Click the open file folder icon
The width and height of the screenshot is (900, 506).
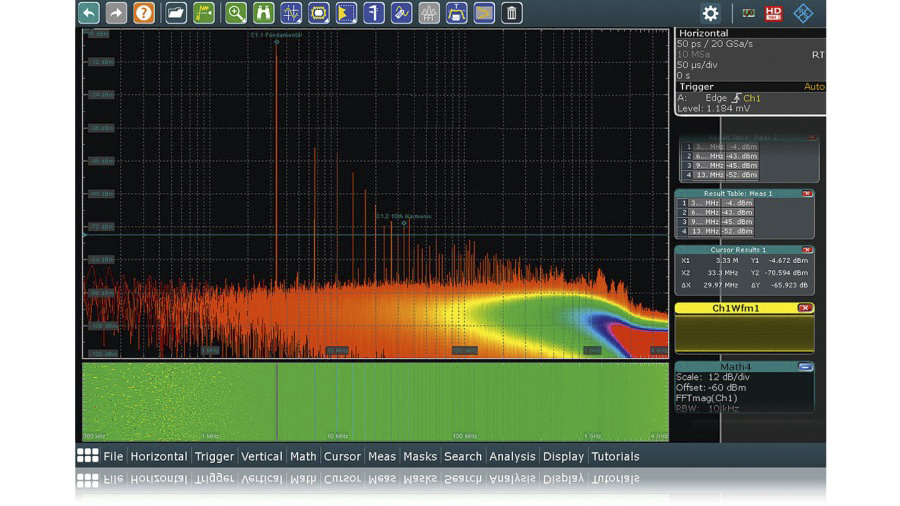pos(176,13)
